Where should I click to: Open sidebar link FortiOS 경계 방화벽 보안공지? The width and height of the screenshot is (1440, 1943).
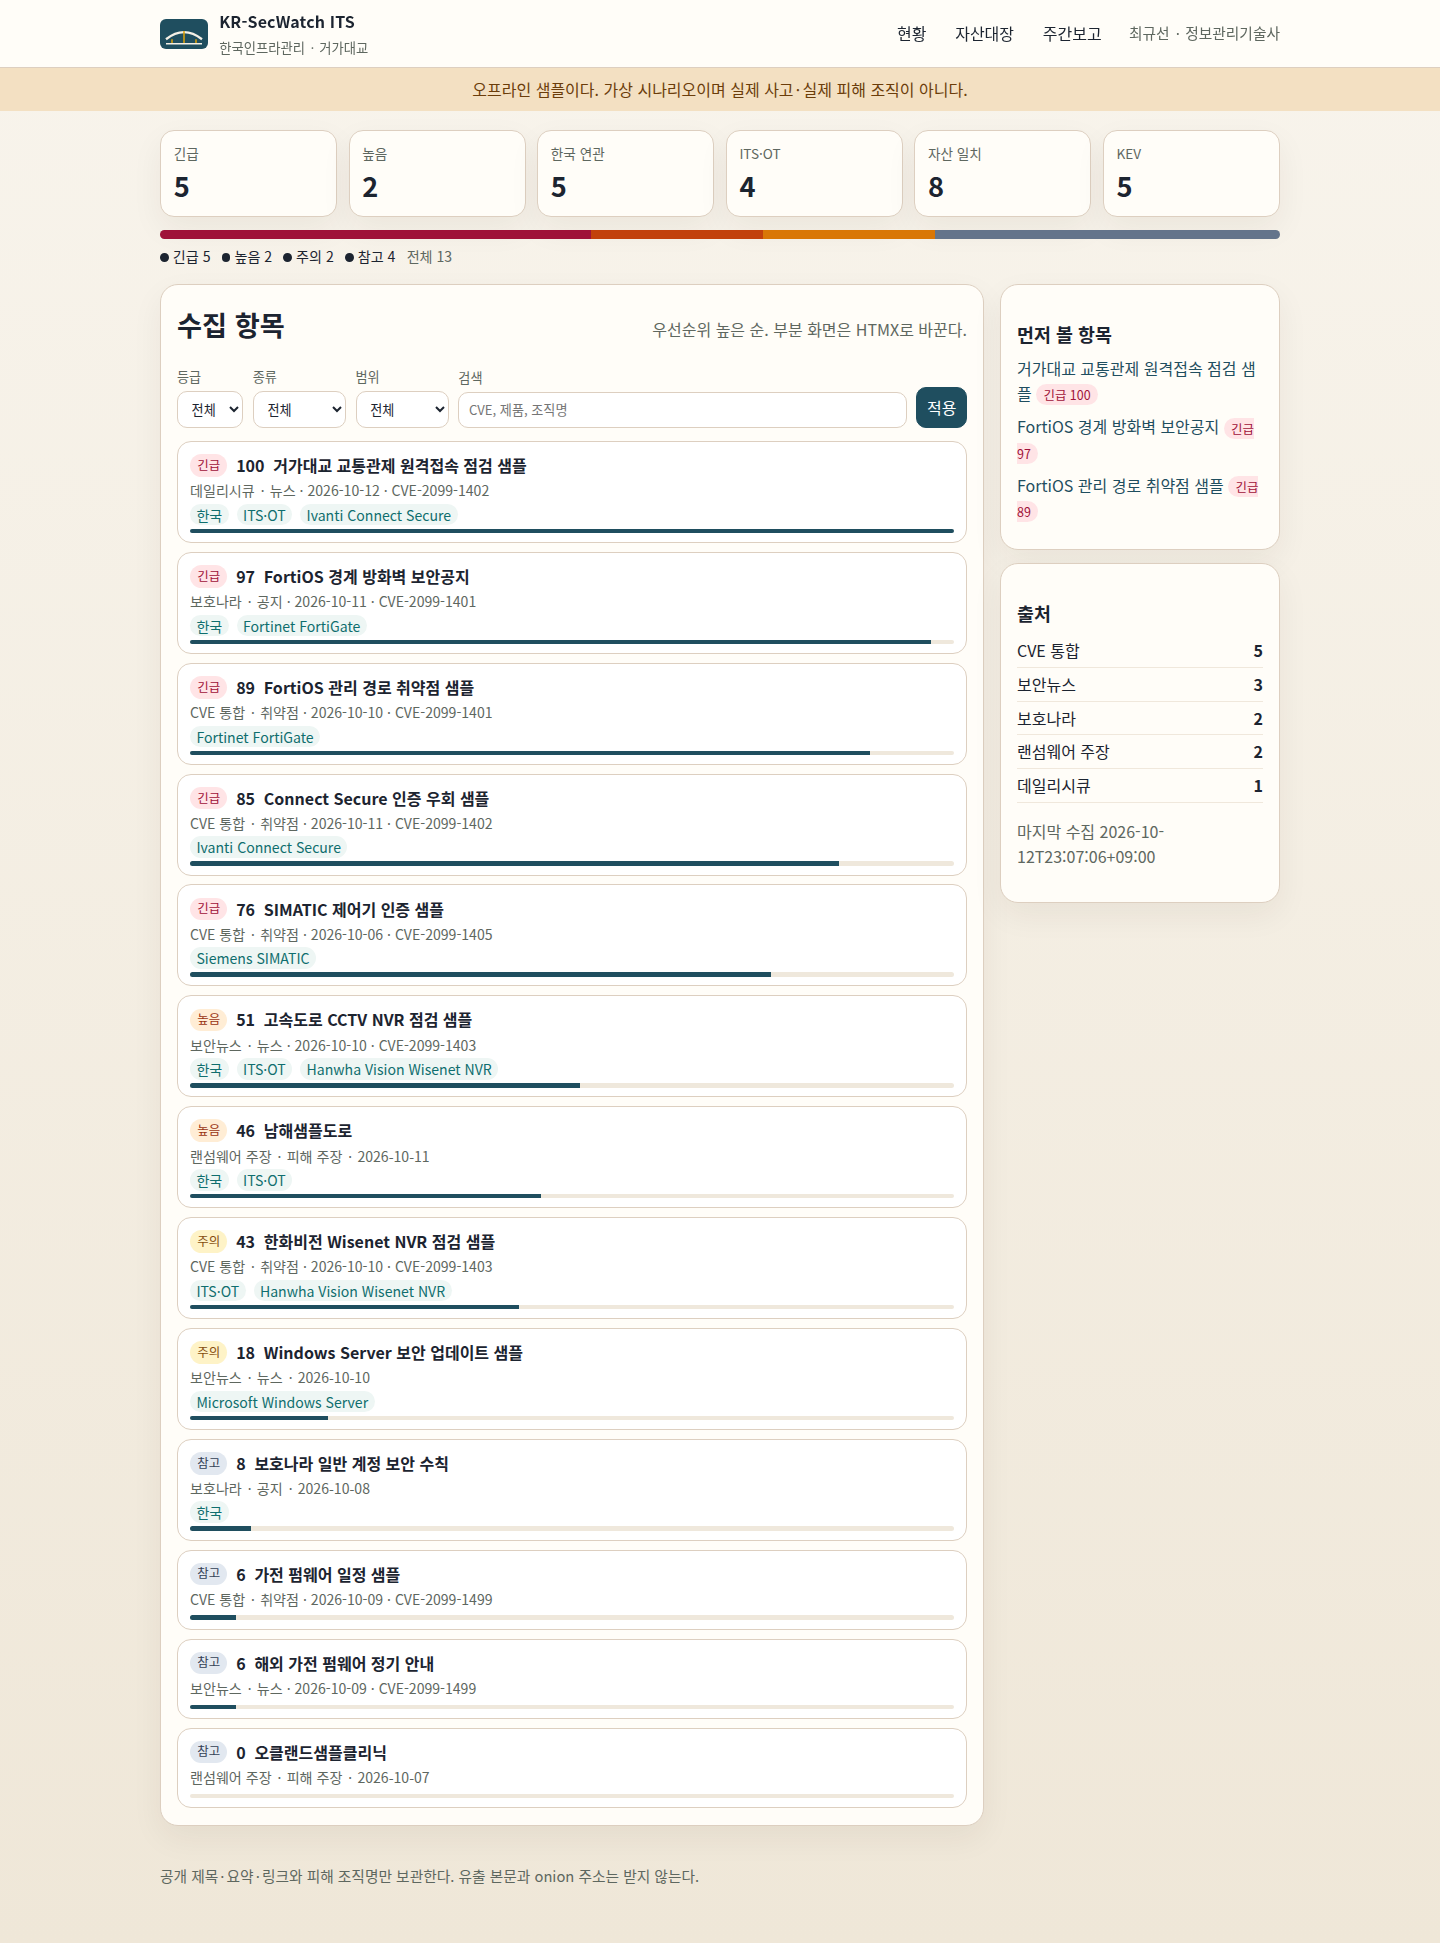click(x=1117, y=427)
